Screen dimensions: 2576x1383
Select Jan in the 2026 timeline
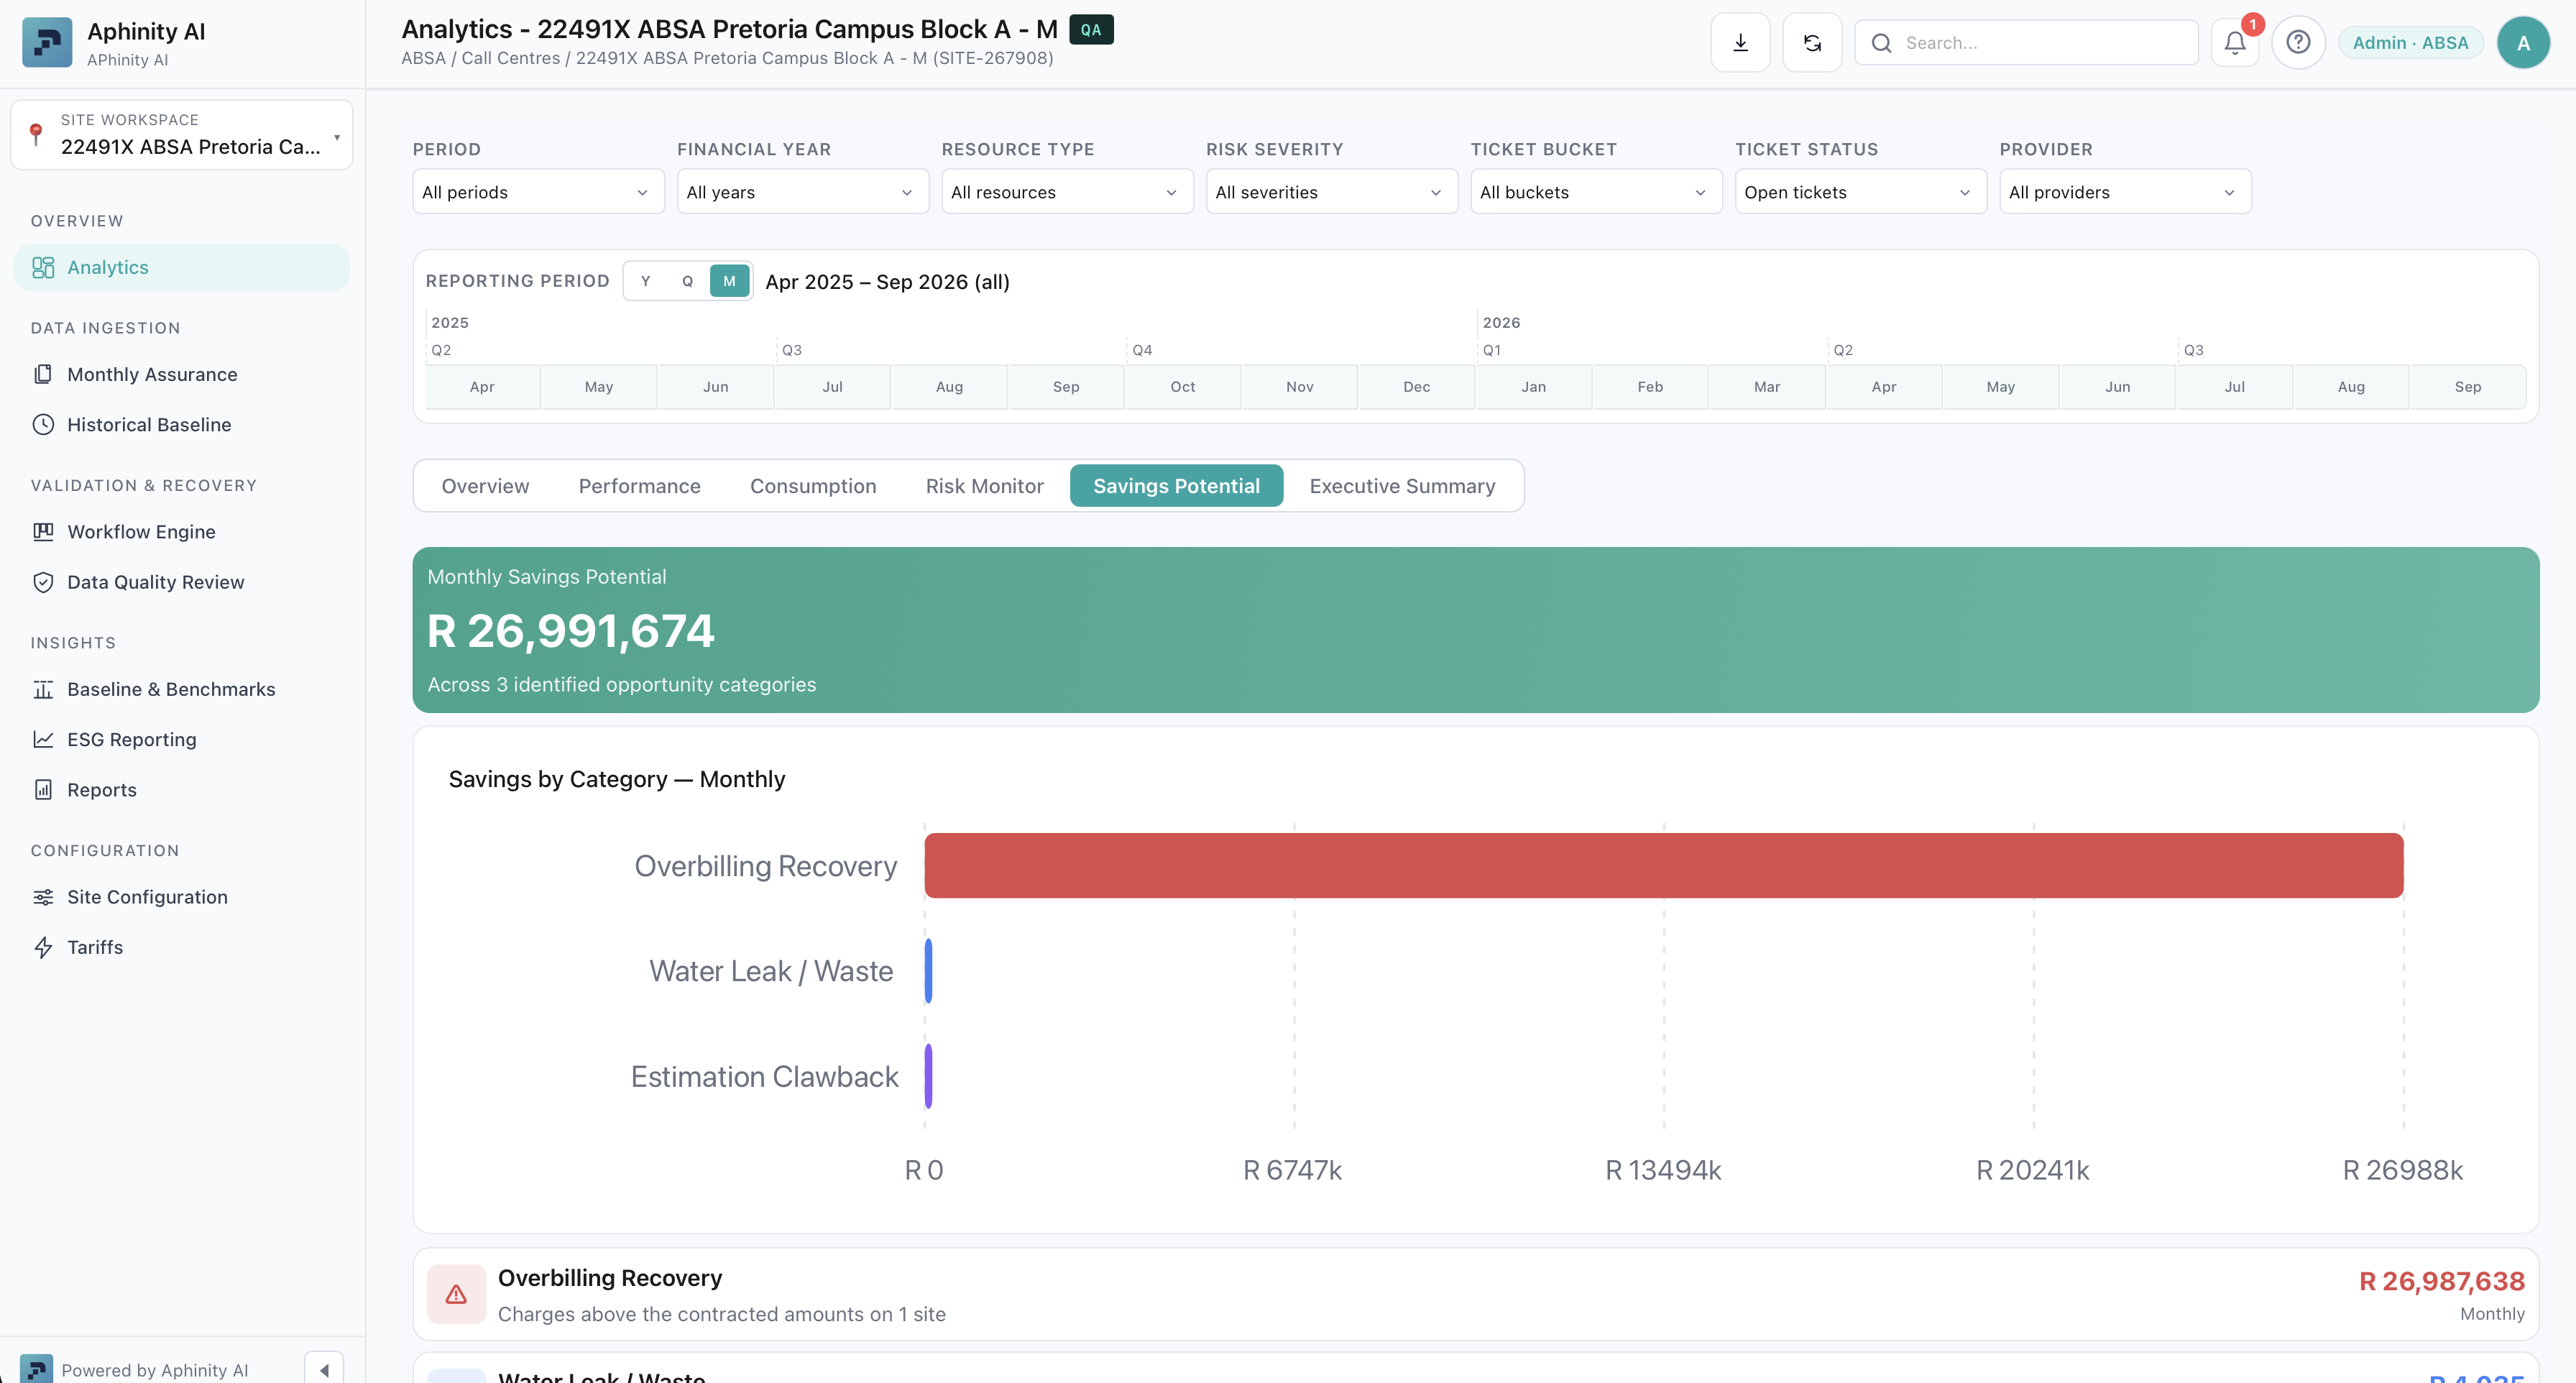tap(1533, 387)
